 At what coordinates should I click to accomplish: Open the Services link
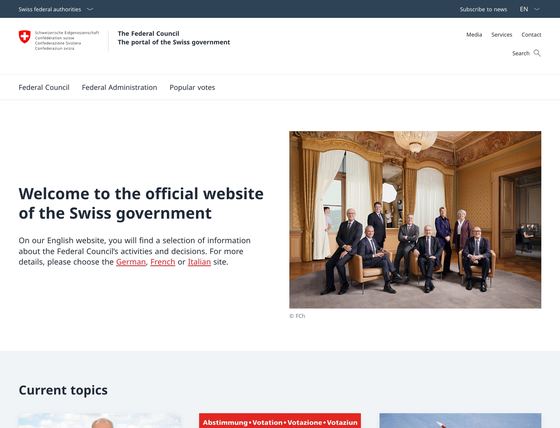501,35
